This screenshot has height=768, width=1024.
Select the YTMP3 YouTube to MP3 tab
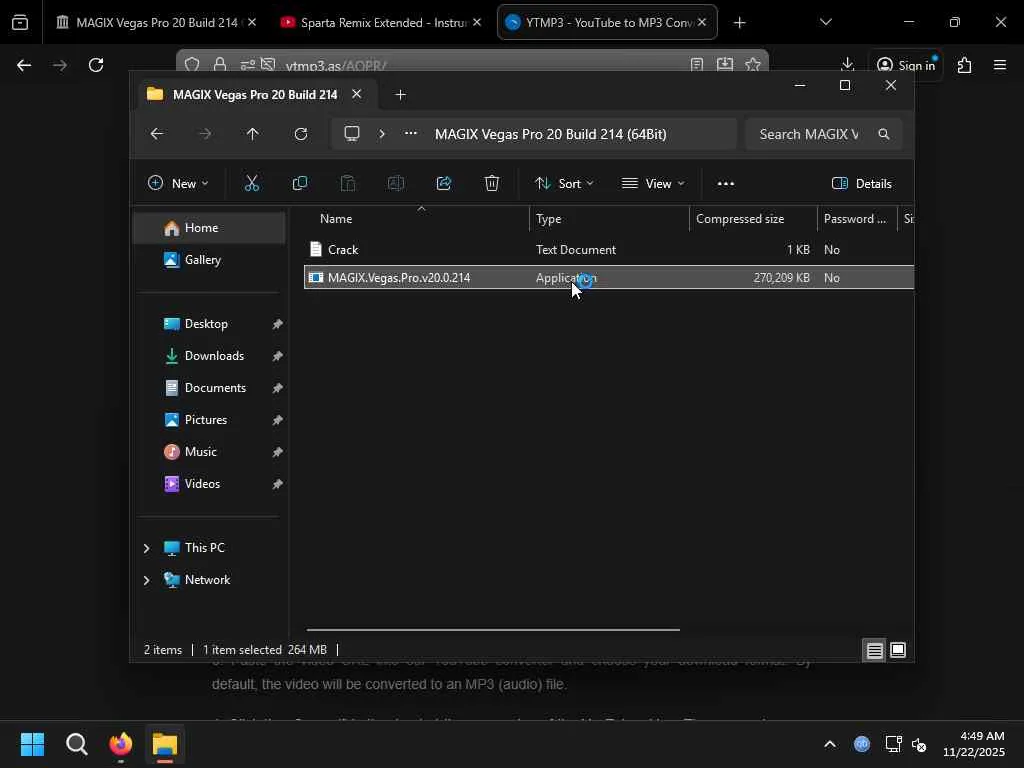pos(607,22)
